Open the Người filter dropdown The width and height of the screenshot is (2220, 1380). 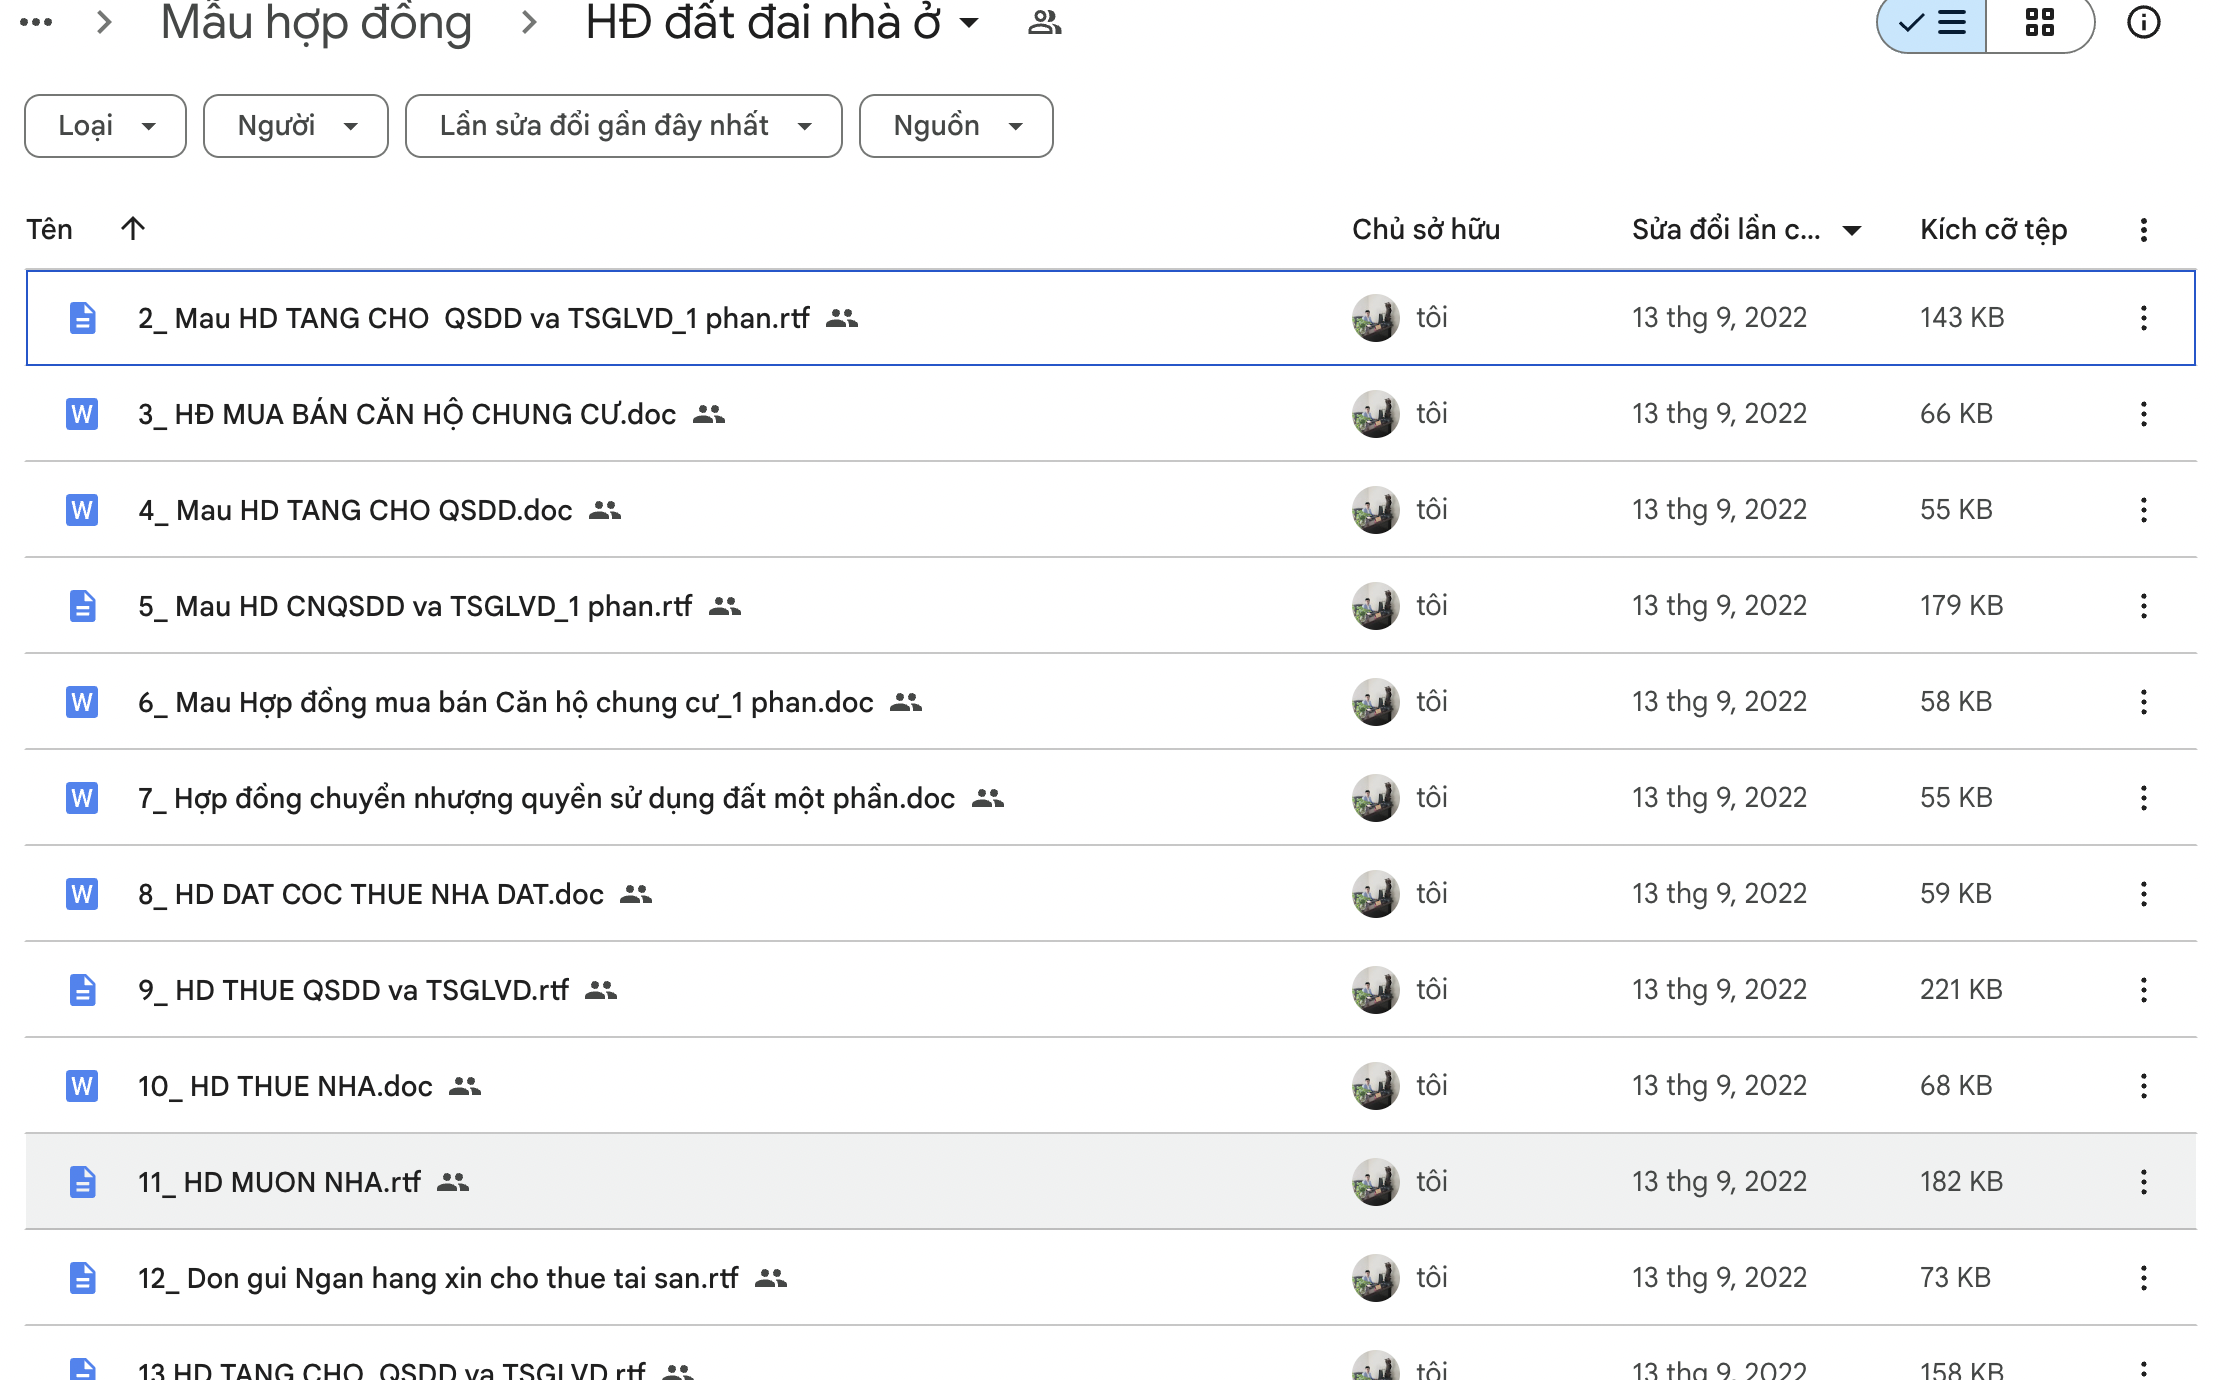(x=296, y=126)
